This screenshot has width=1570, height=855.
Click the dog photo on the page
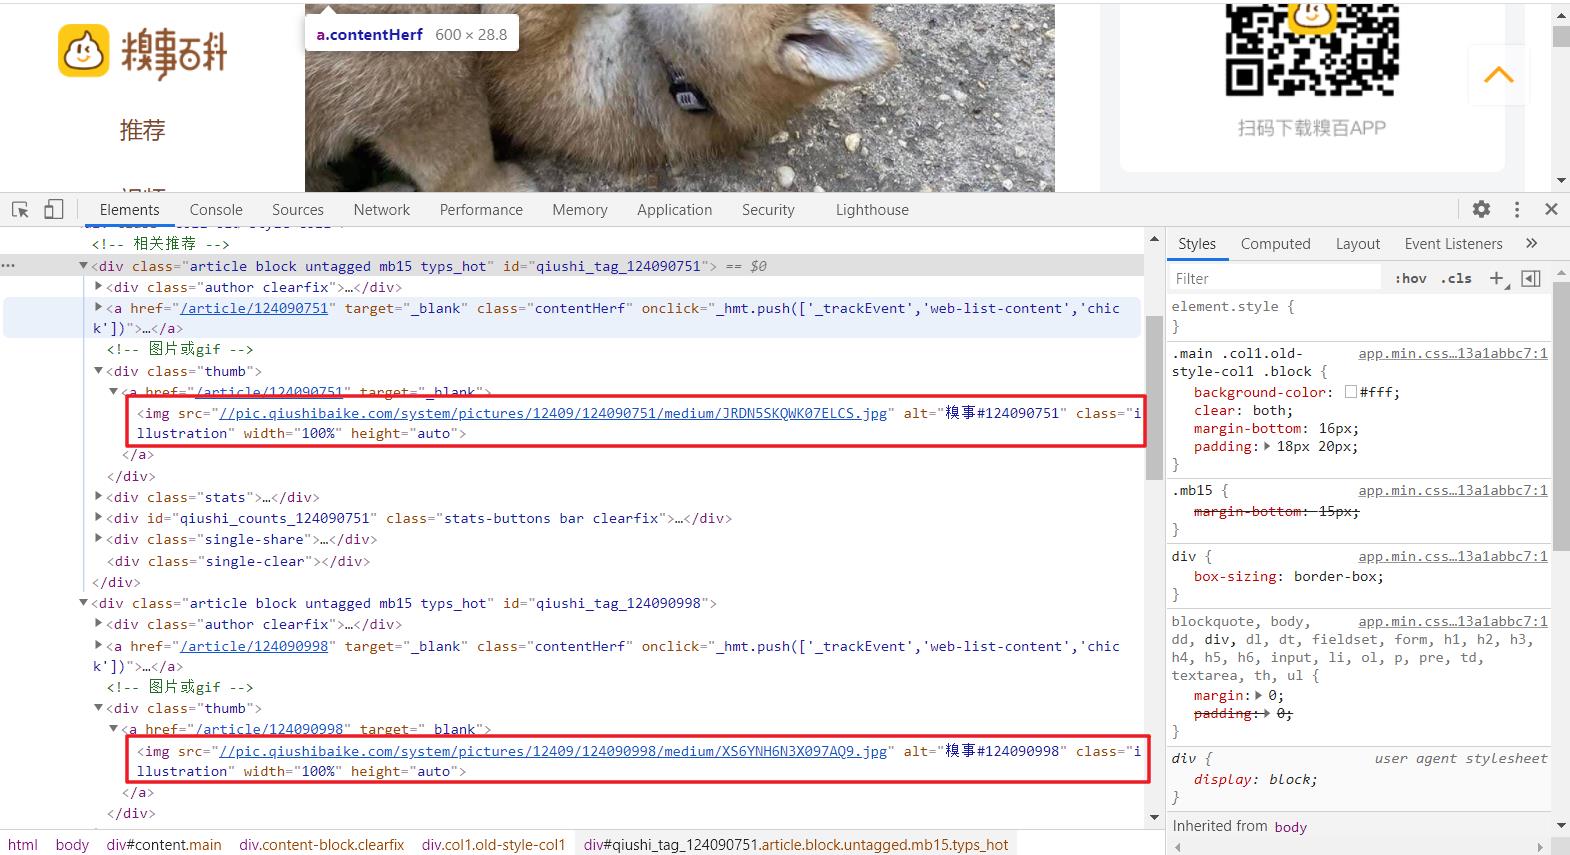pyautogui.click(x=680, y=97)
